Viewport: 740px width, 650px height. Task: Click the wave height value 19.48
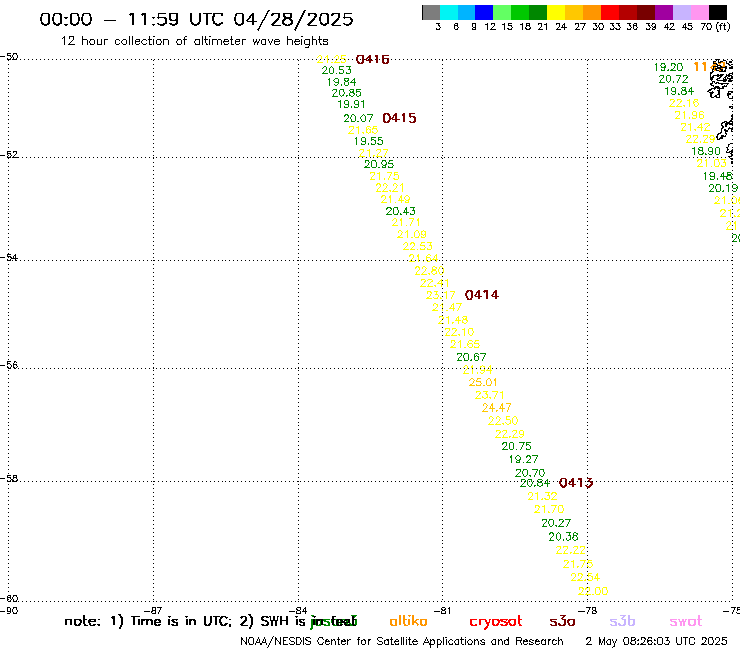tap(717, 176)
